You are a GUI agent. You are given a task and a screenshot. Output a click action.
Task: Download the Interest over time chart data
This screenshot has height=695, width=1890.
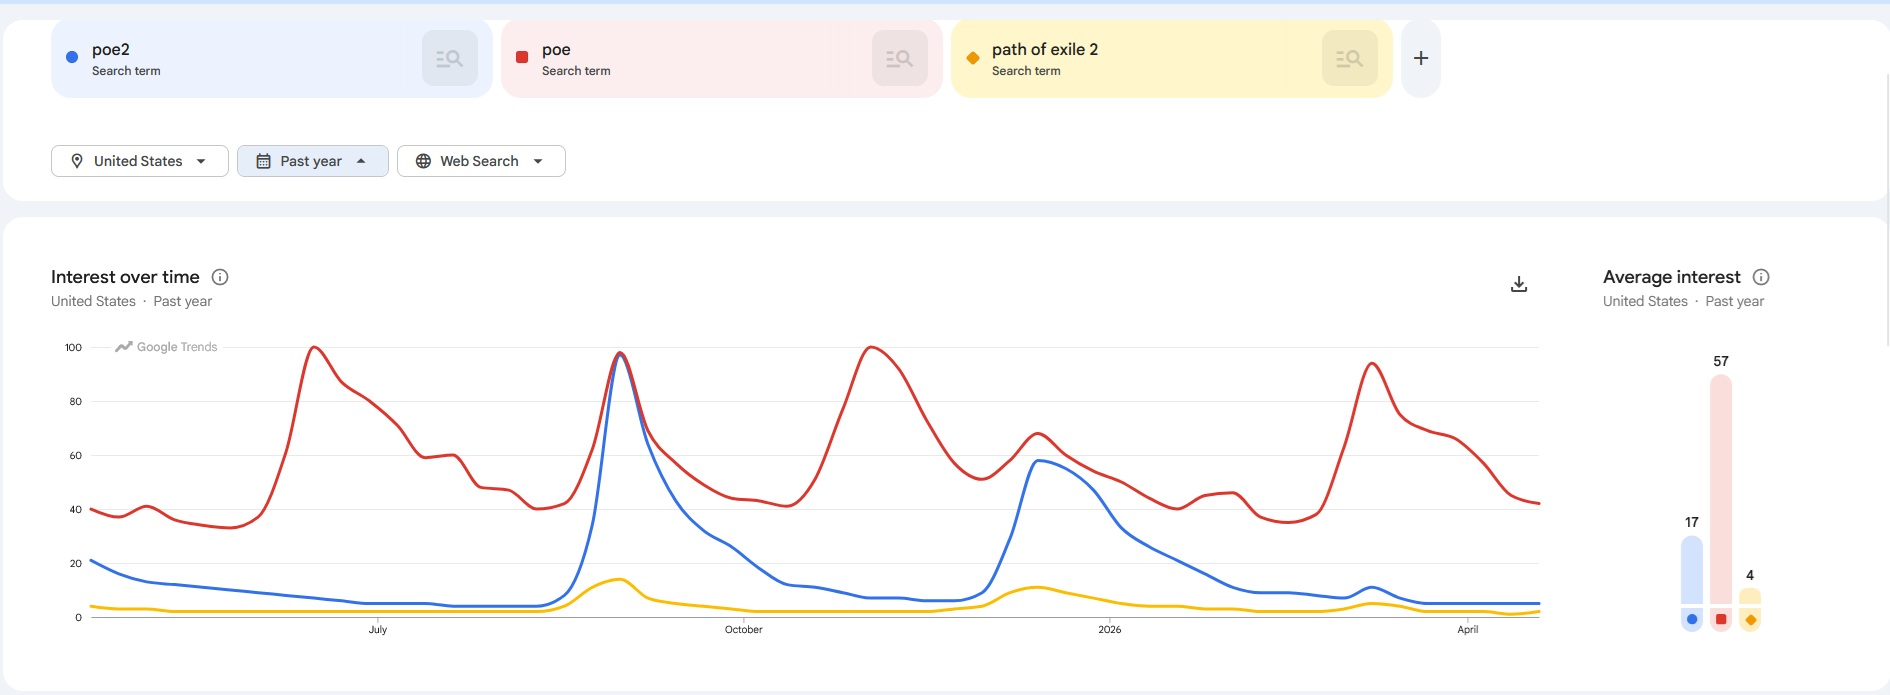[1518, 284]
